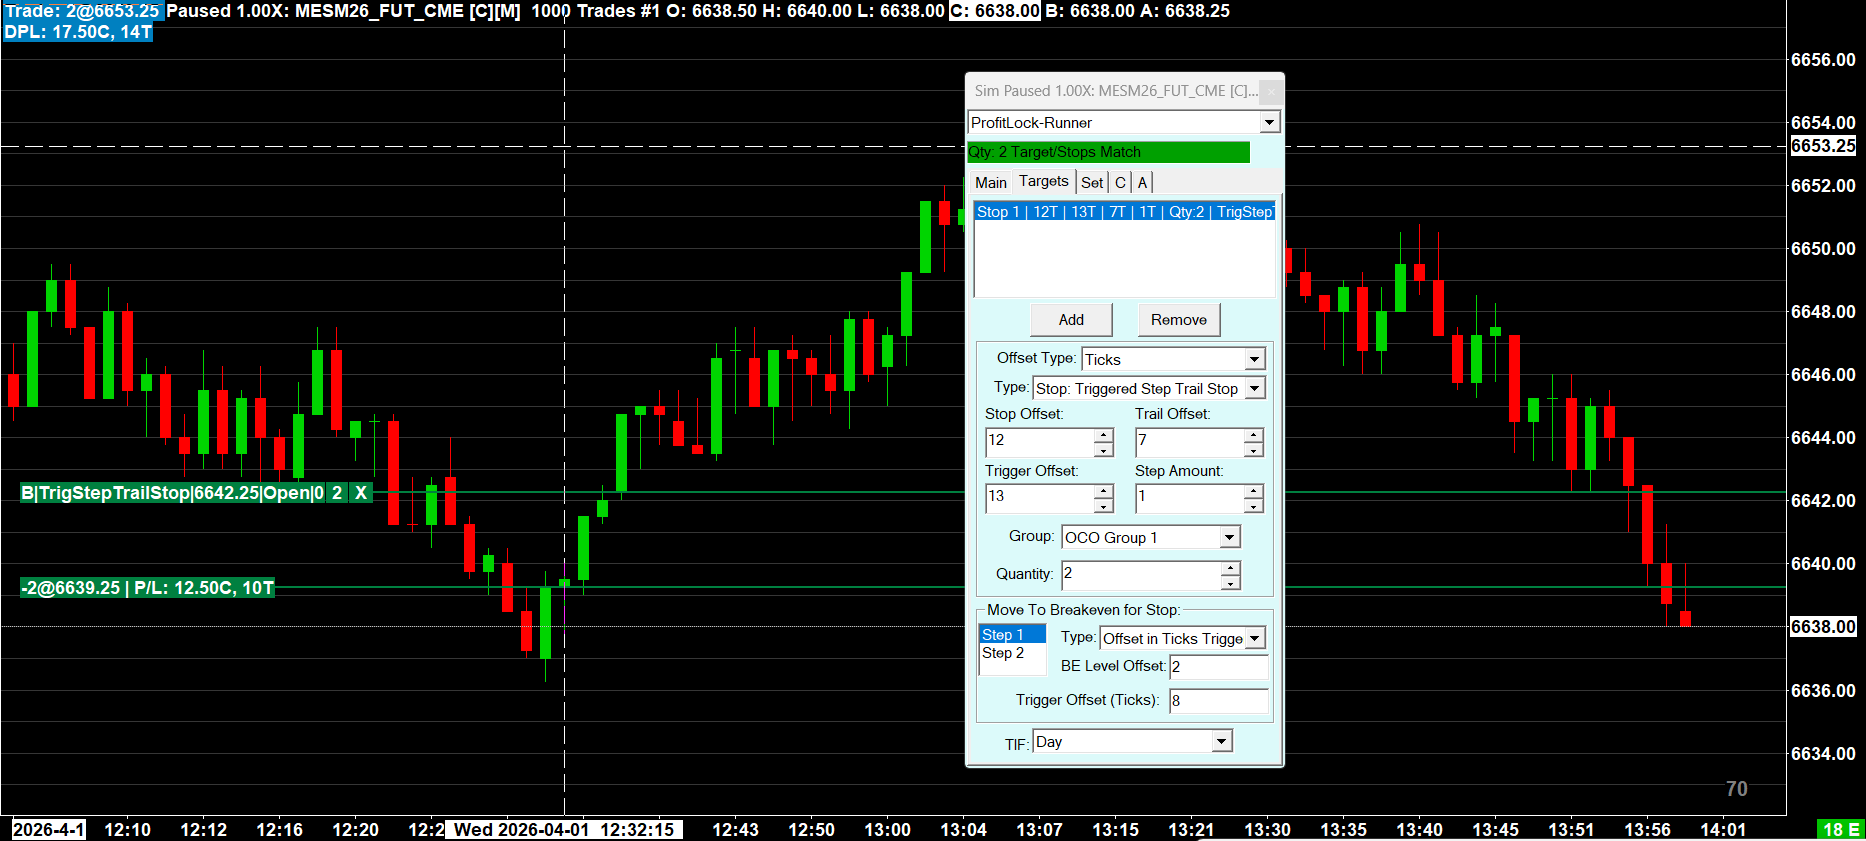1866x841 pixels.
Task: Decrease Trail Offset with the down arrow
Action: tap(1254, 449)
